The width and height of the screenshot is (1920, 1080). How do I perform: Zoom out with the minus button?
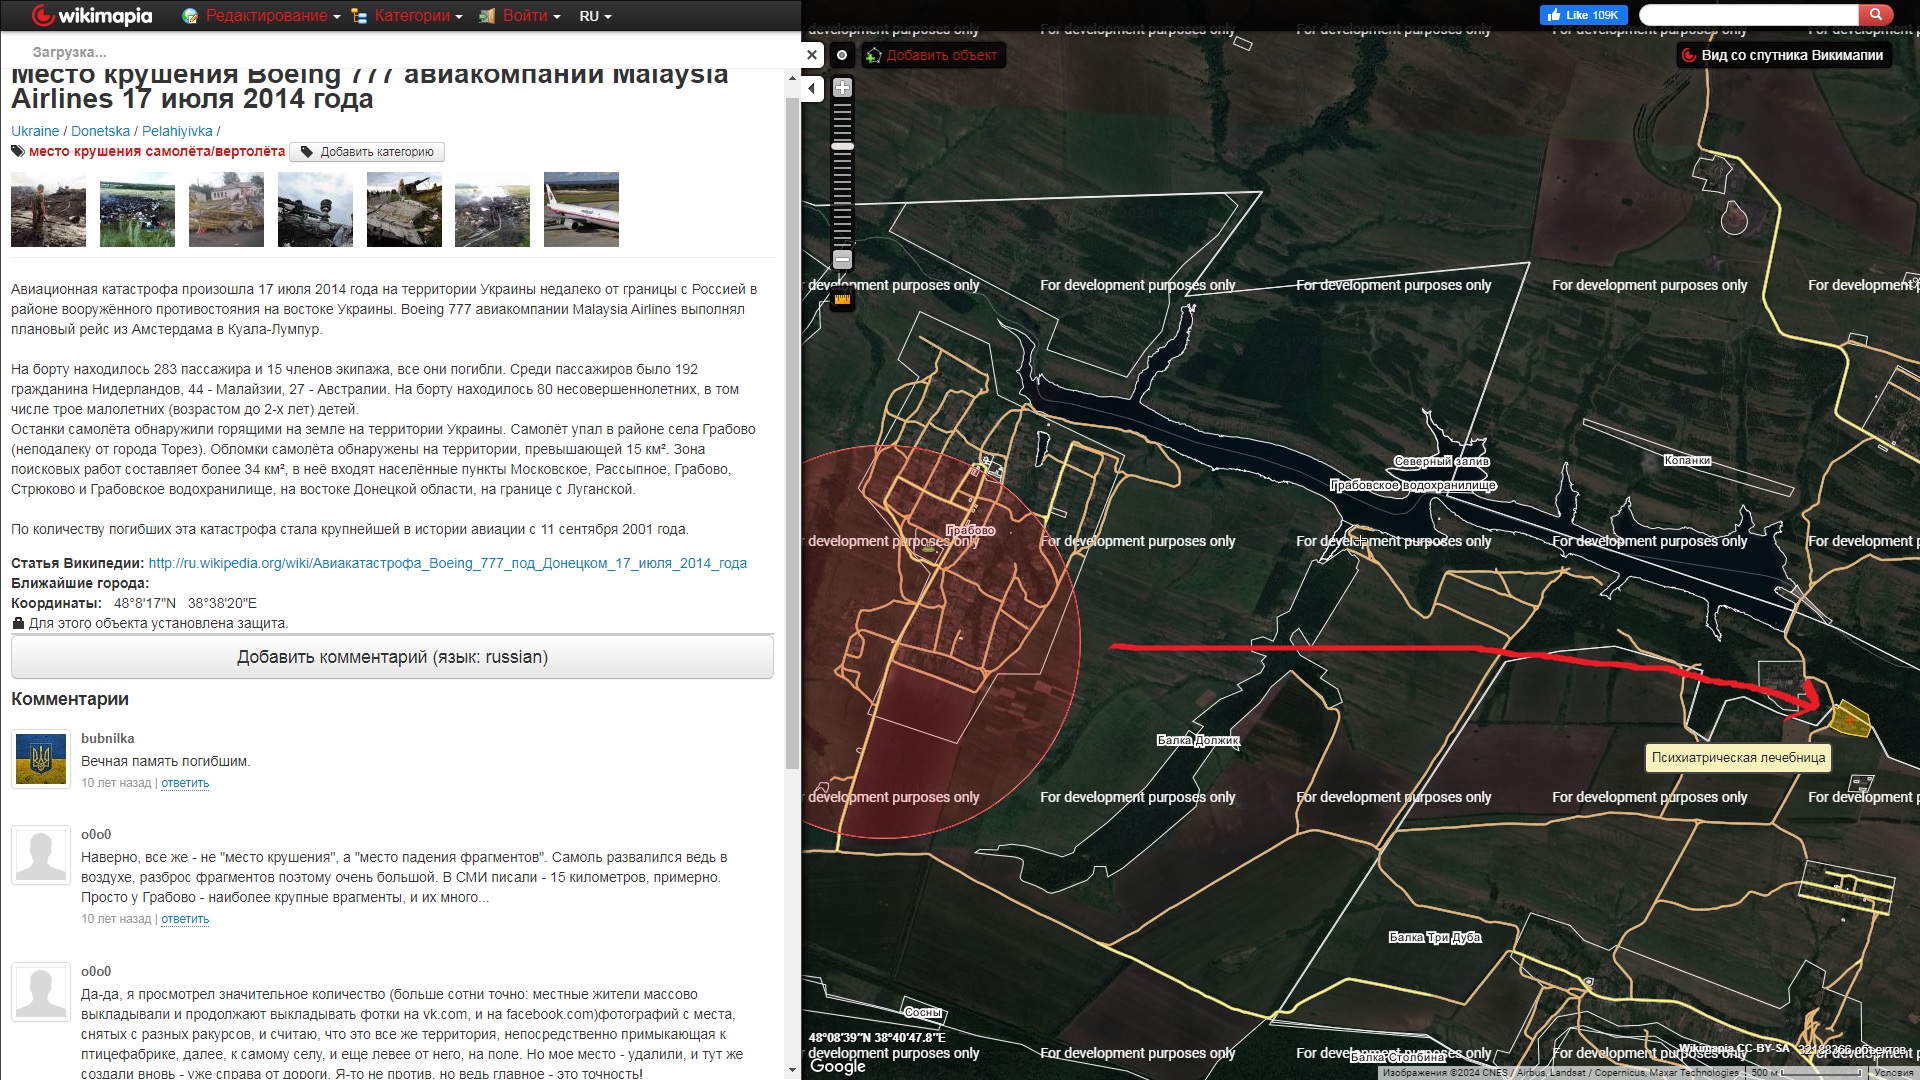pyautogui.click(x=842, y=260)
